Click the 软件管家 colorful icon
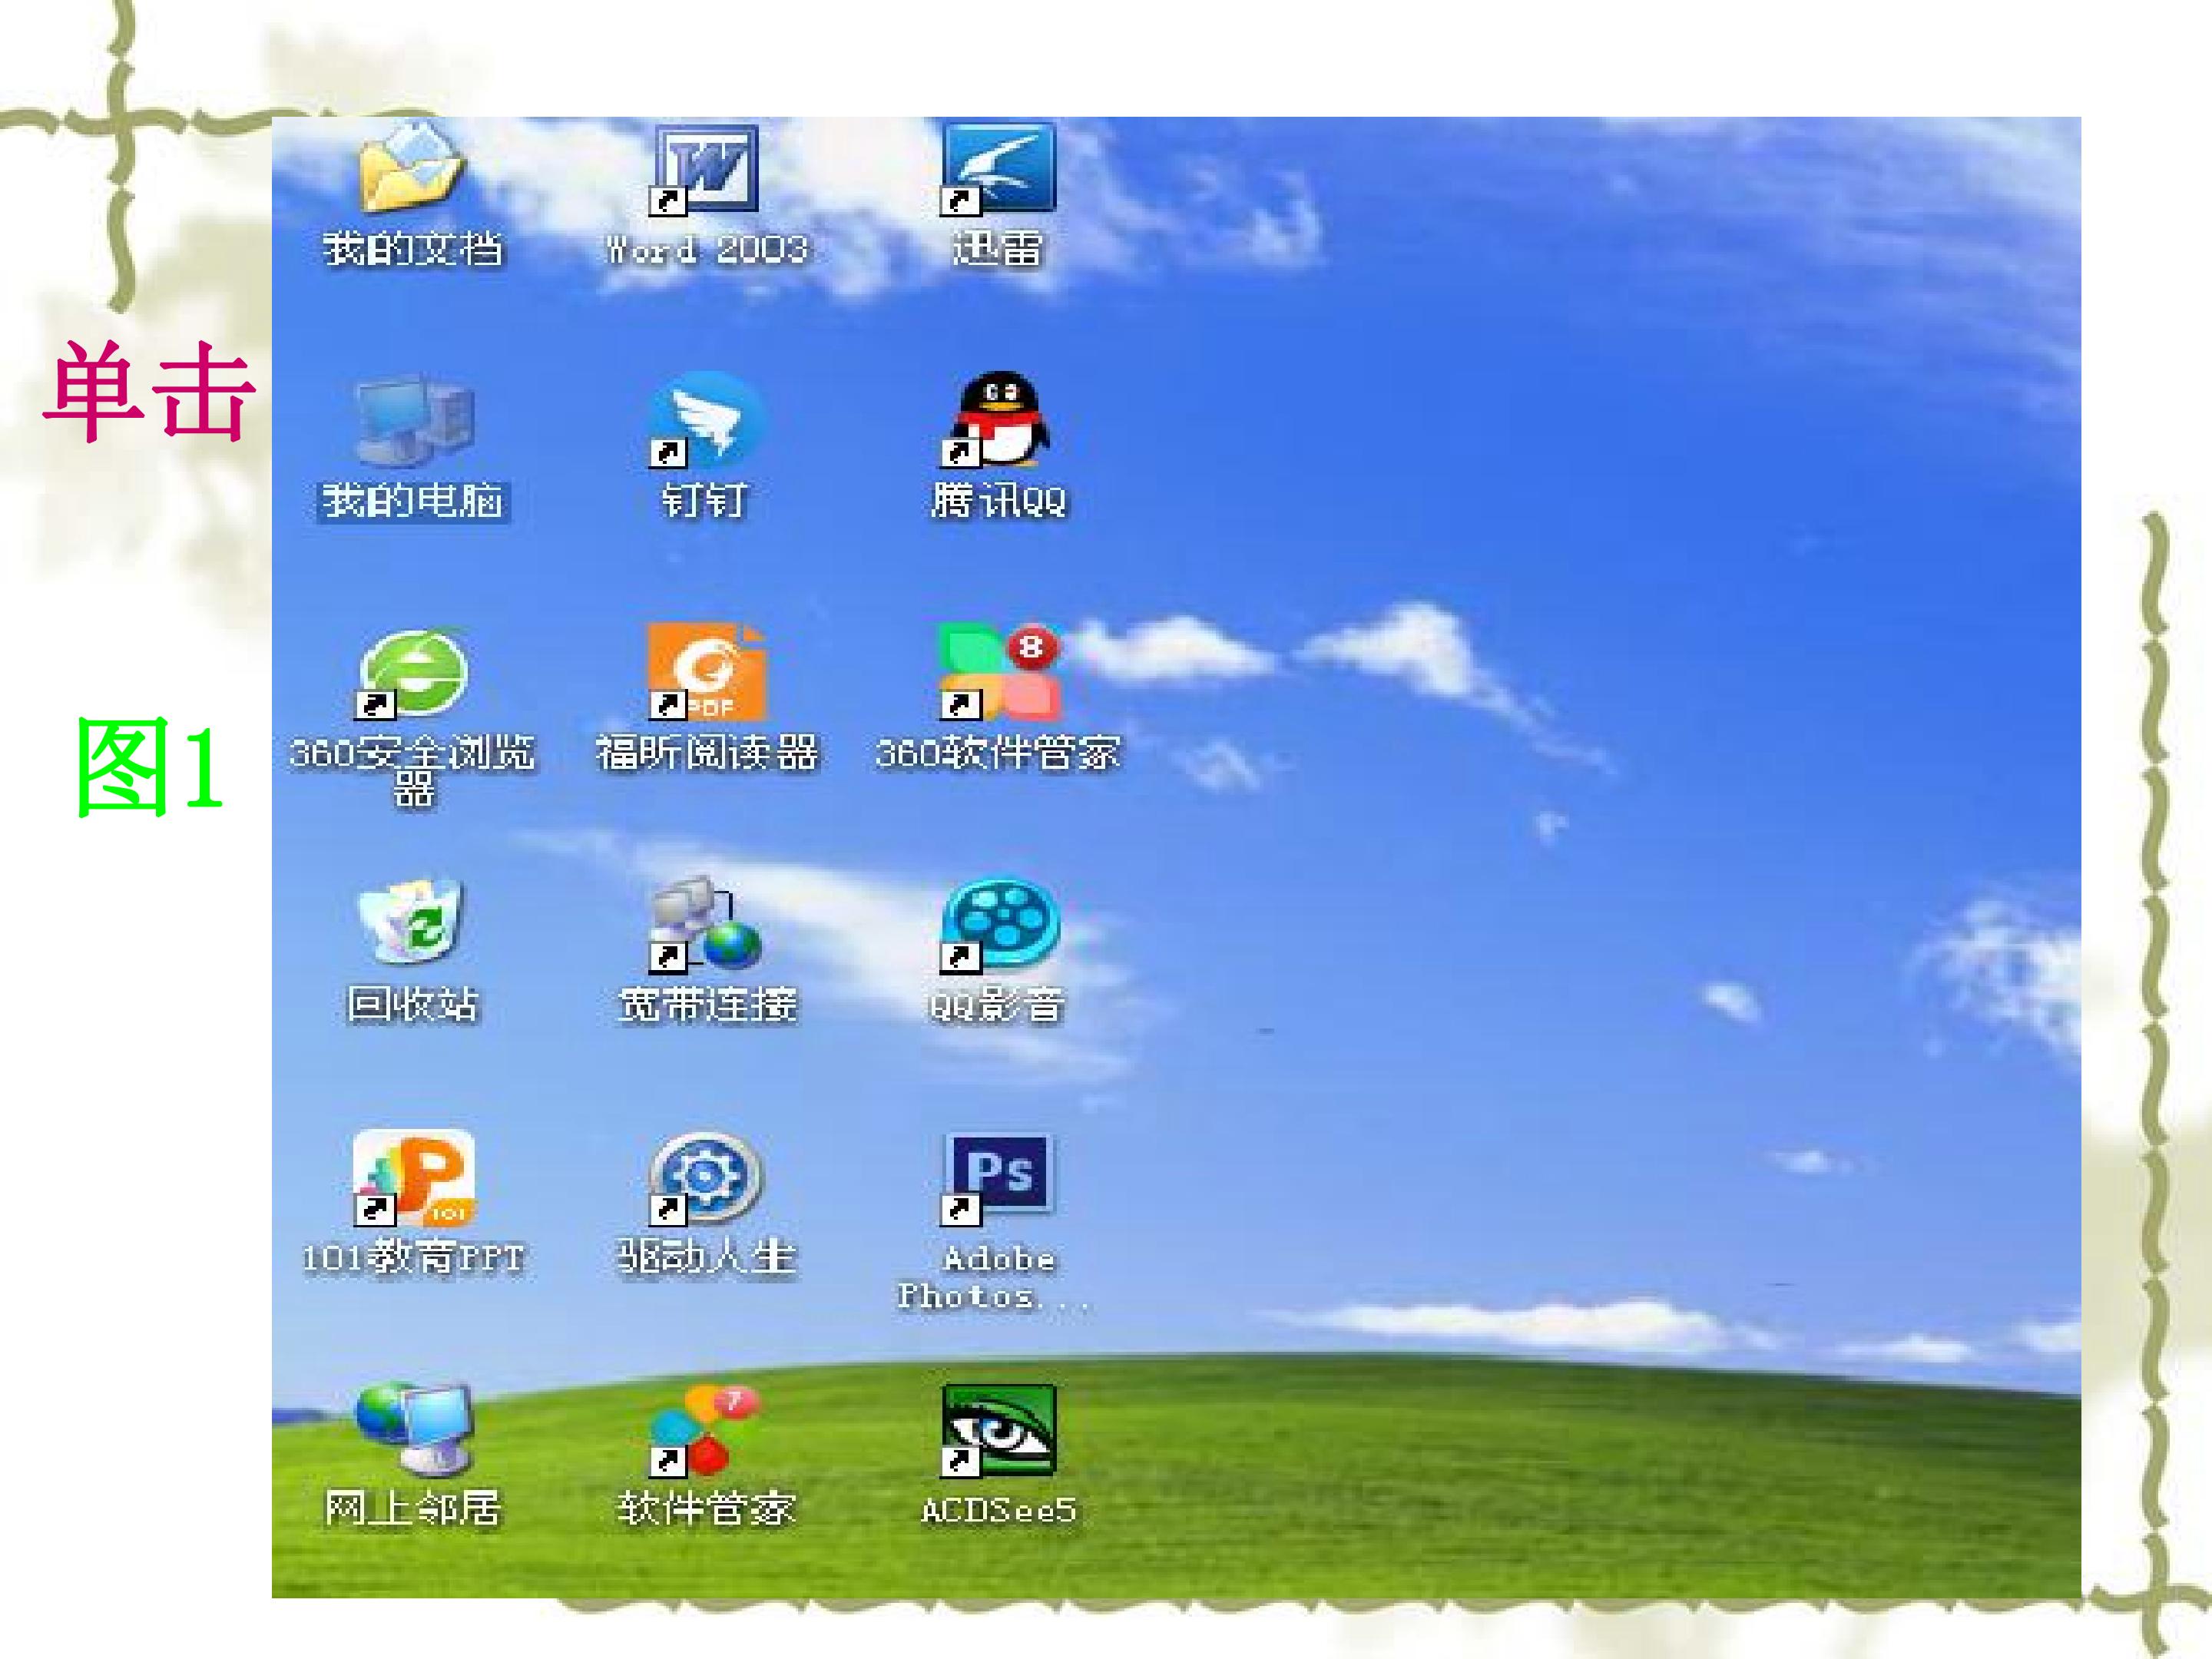The width and height of the screenshot is (2212, 1659). tap(705, 1431)
